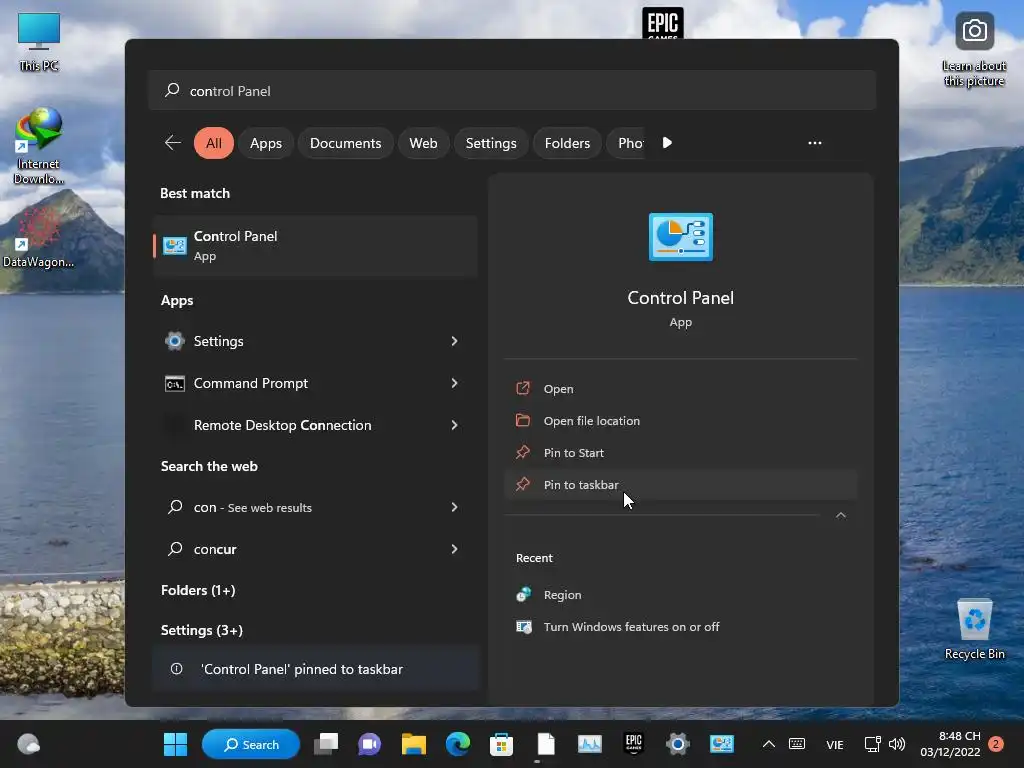
Task: Expand Settings app result options
Action: (455, 341)
